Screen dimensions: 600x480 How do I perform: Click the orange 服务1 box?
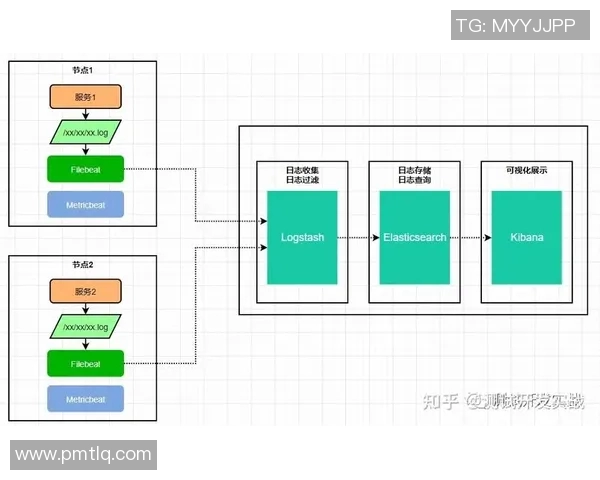click(86, 97)
